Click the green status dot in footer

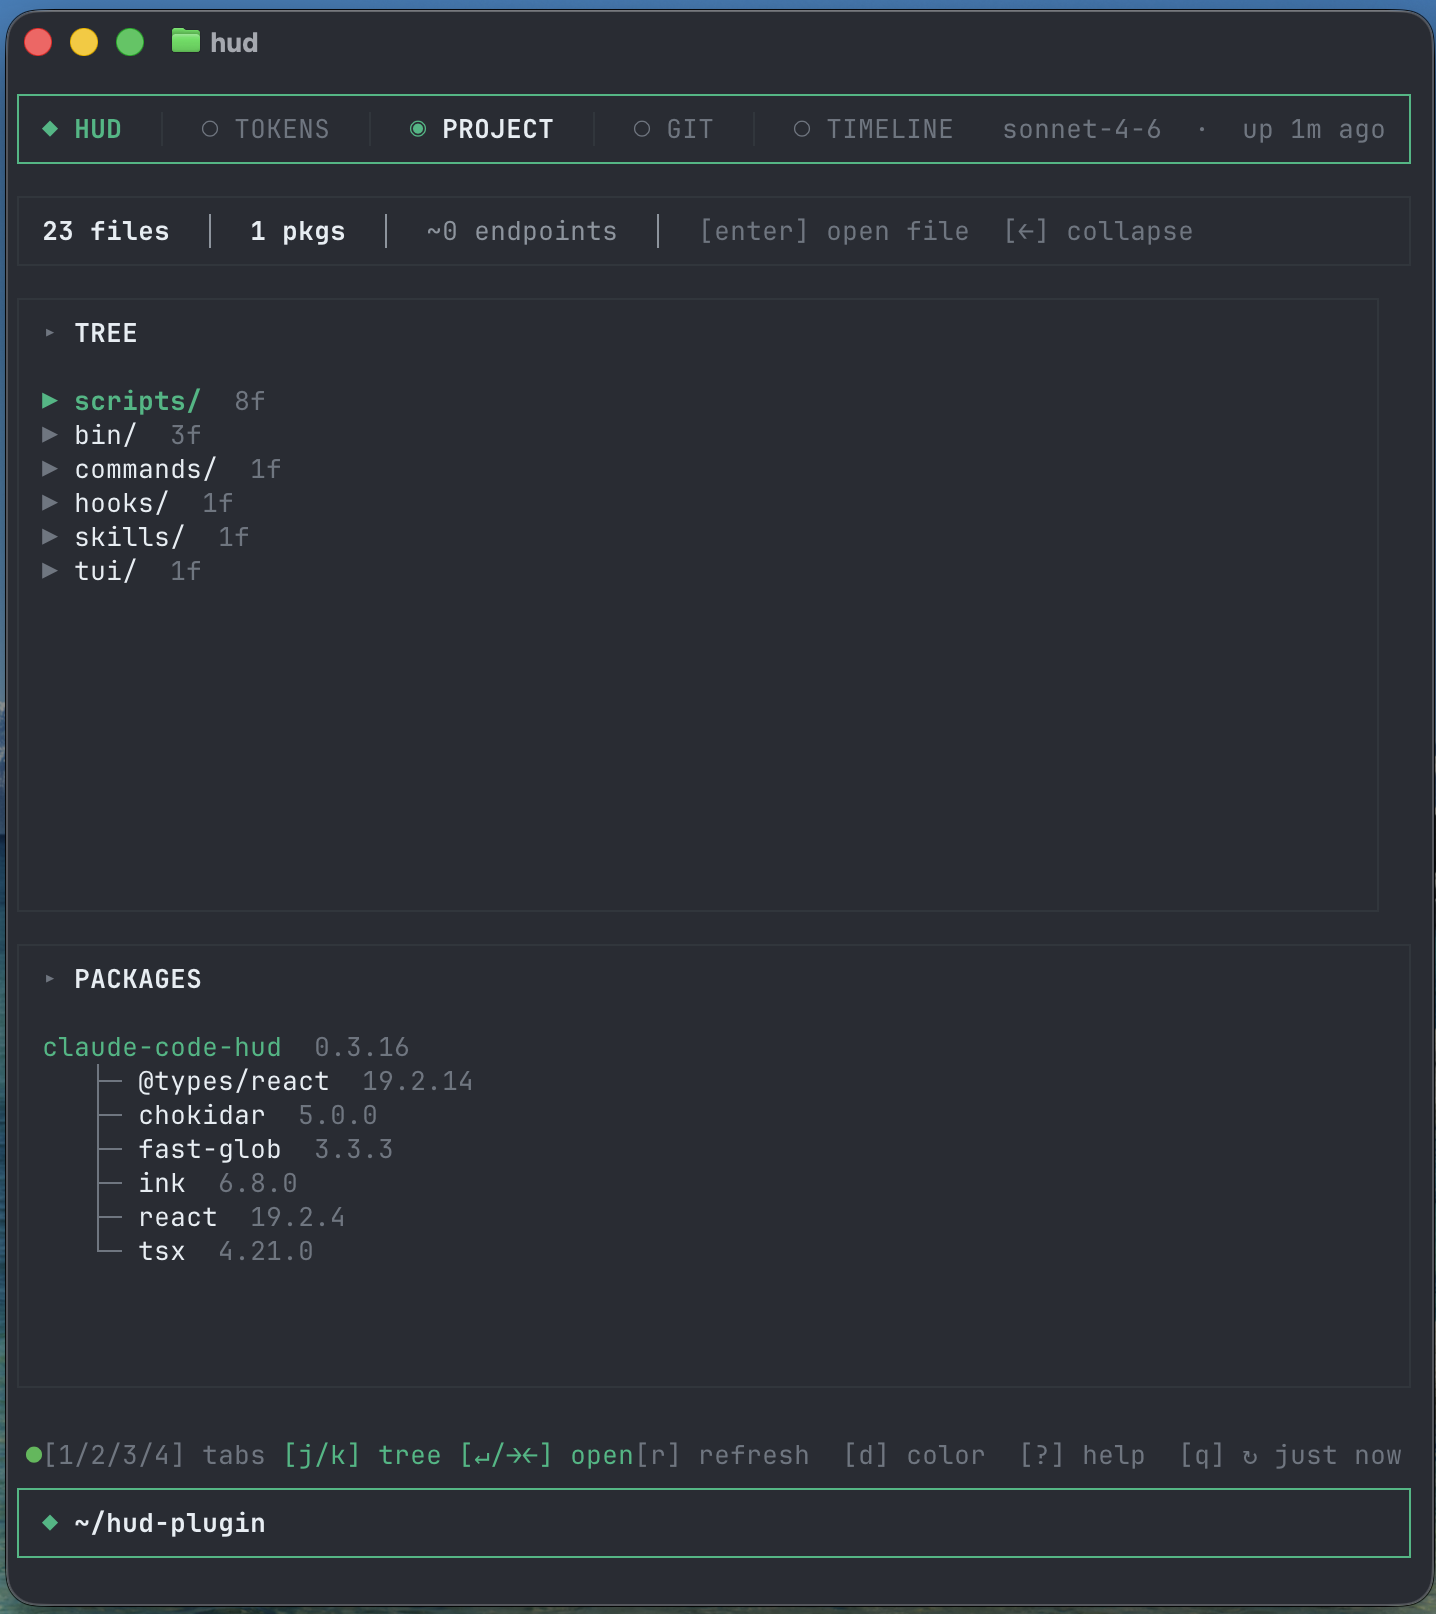[33, 1455]
